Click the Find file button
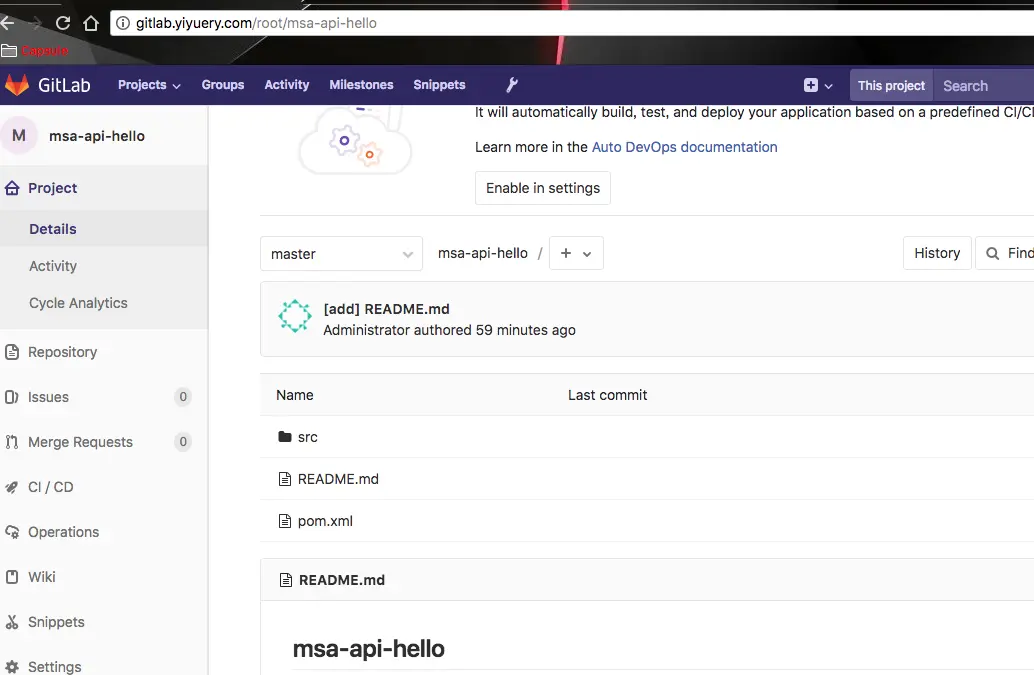 [x=1005, y=253]
